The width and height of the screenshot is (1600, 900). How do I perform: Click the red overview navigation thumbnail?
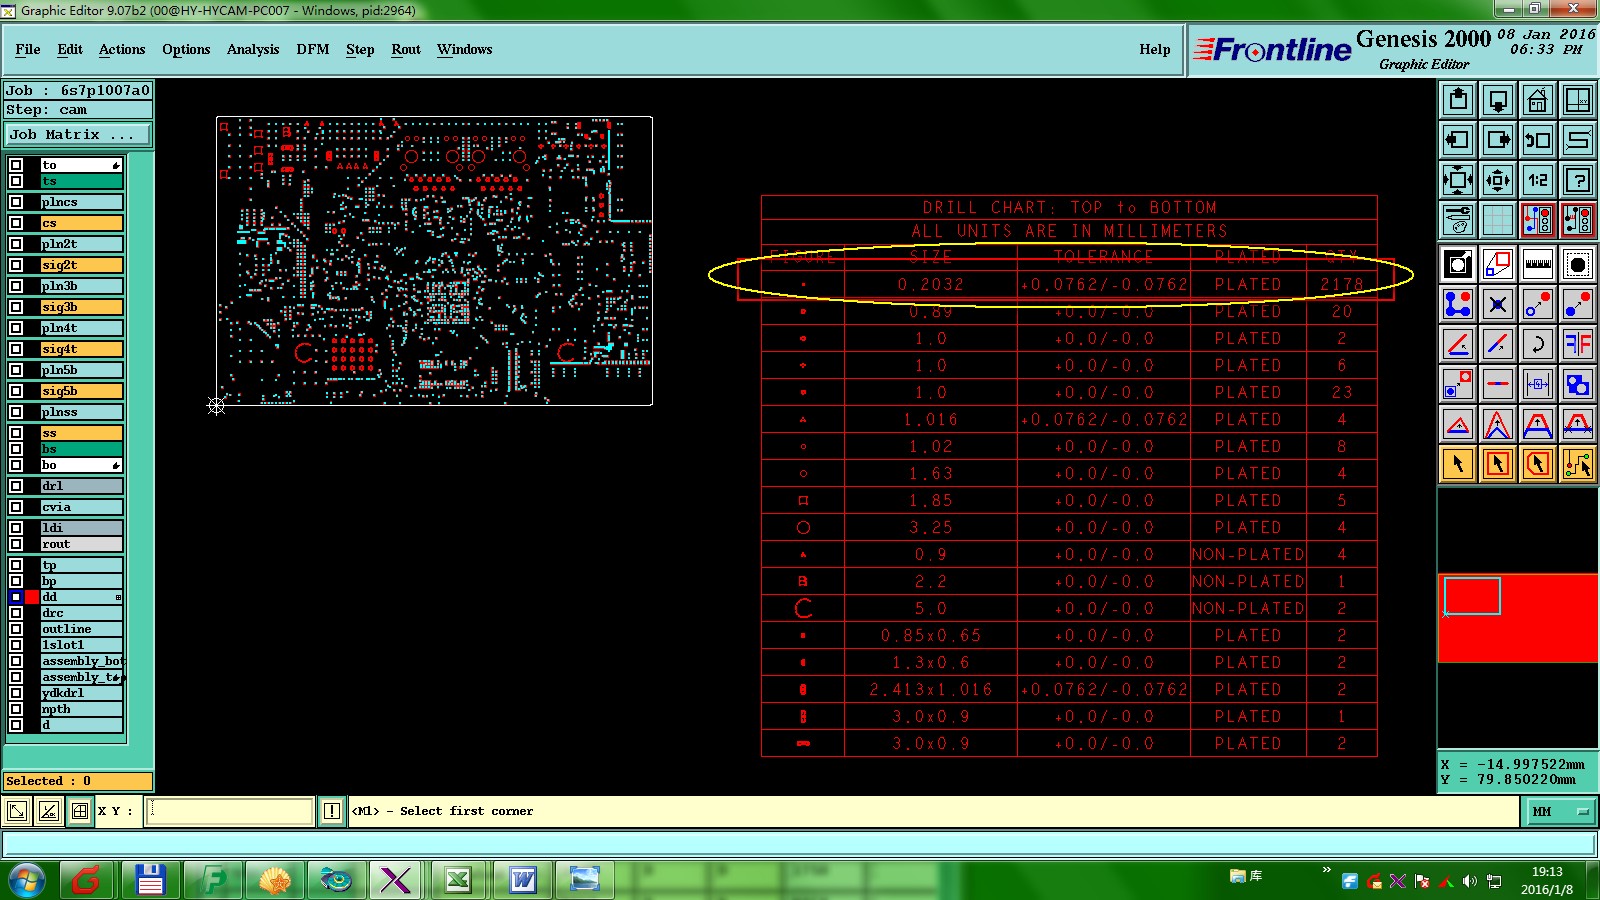click(1518, 618)
